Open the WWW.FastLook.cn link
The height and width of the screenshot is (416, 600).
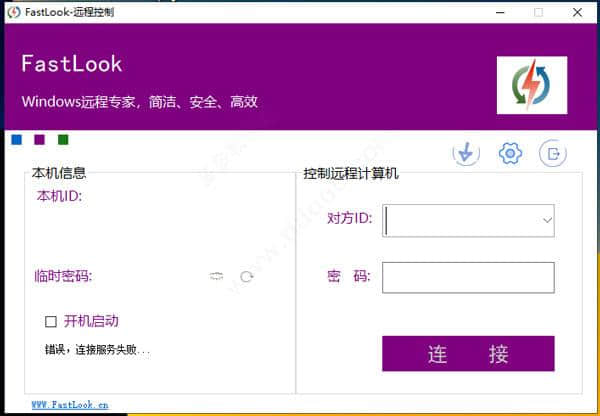tap(70, 406)
